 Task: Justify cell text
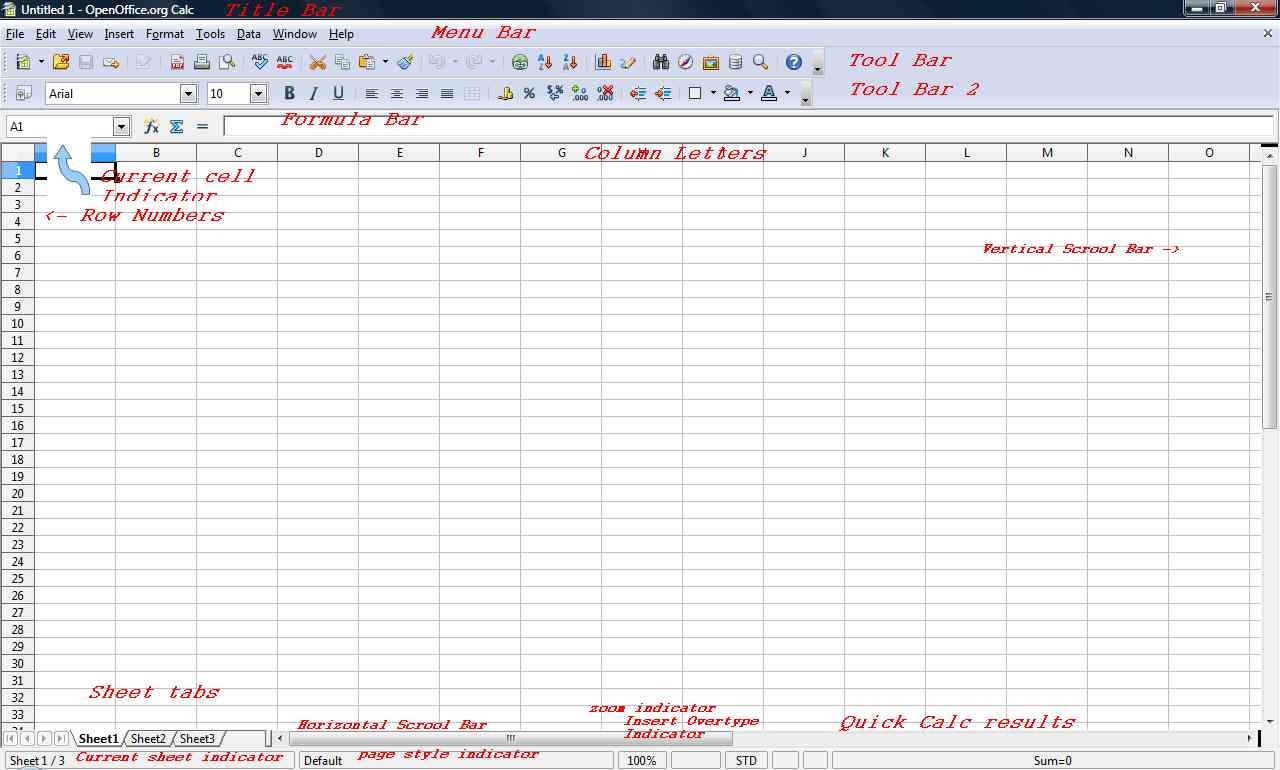pos(447,93)
